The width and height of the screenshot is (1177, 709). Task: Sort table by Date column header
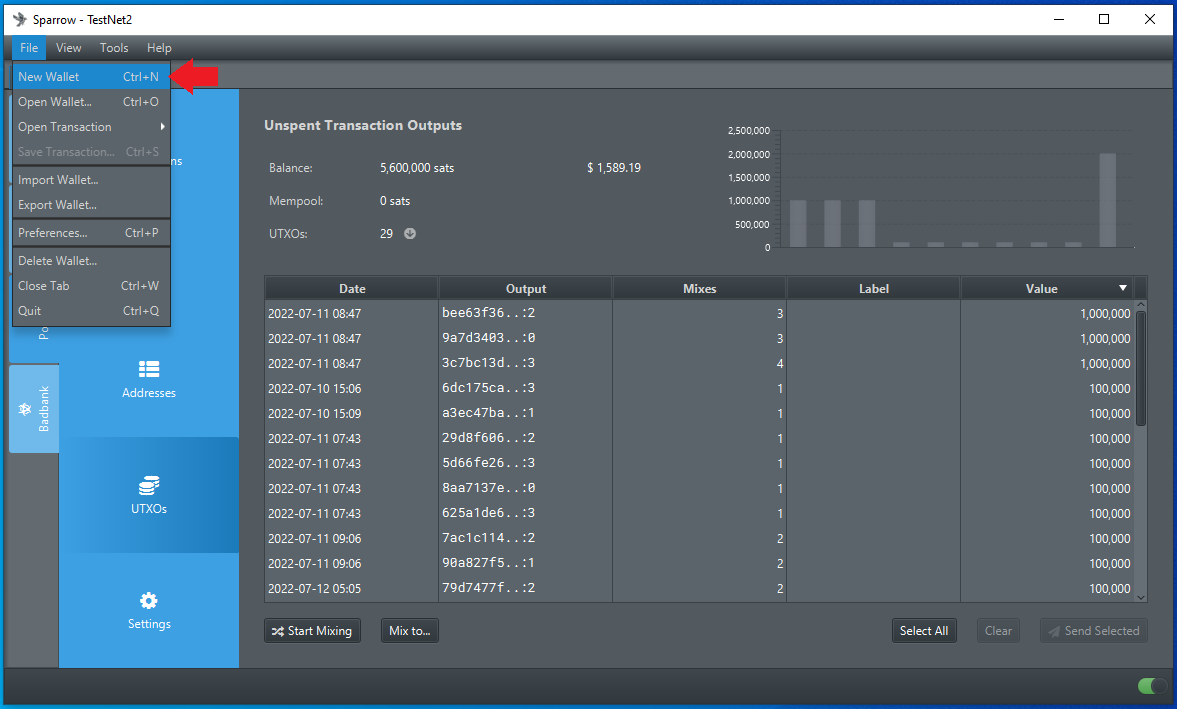(352, 288)
